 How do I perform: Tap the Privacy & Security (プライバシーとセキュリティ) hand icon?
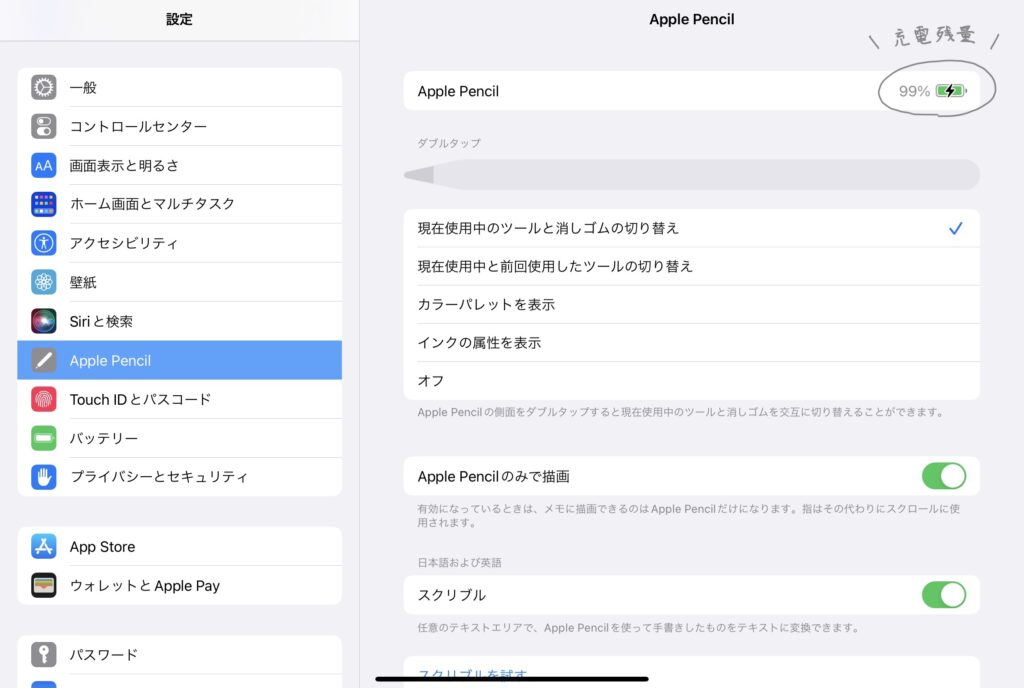[x=44, y=477]
